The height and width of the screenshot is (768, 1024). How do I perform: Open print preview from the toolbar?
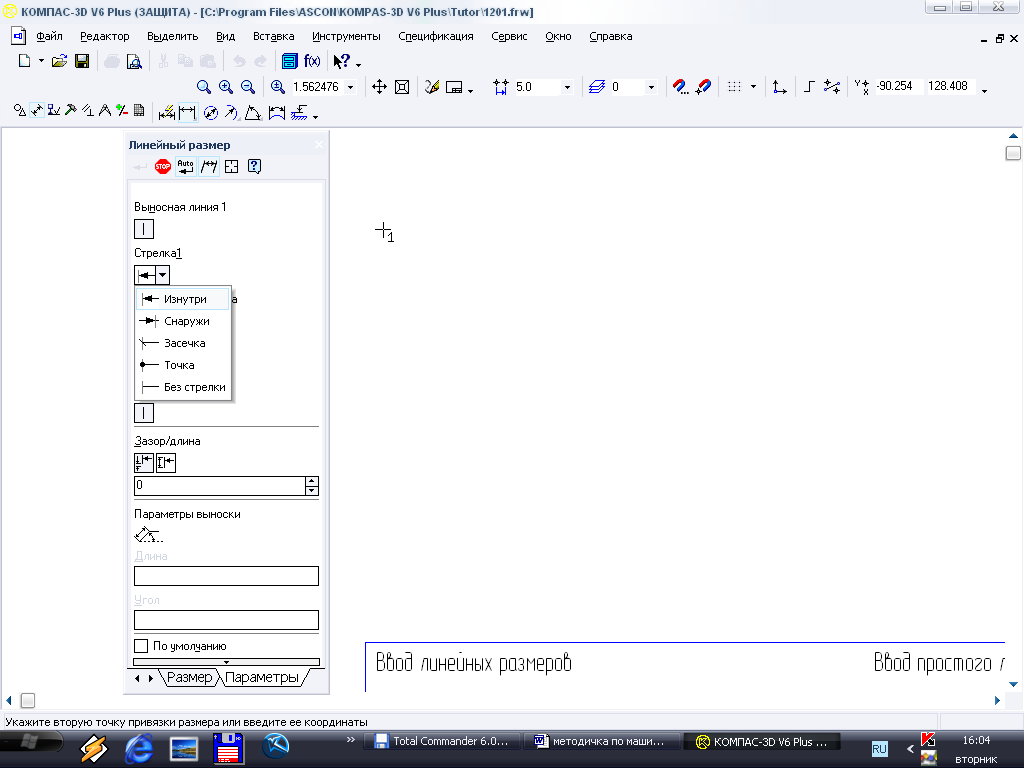(x=135, y=61)
